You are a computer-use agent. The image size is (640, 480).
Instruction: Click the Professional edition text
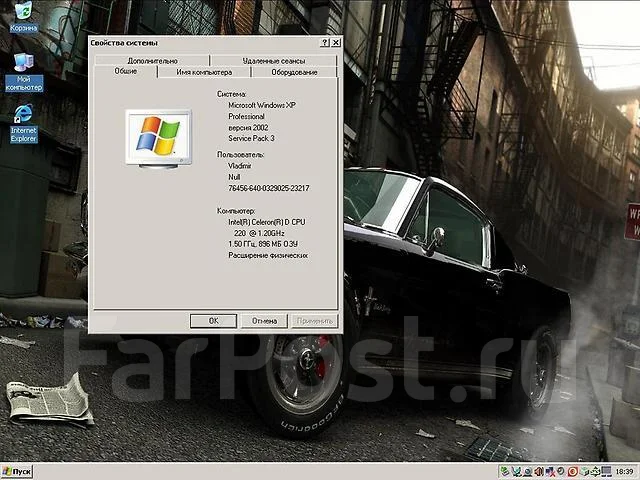click(x=246, y=116)
